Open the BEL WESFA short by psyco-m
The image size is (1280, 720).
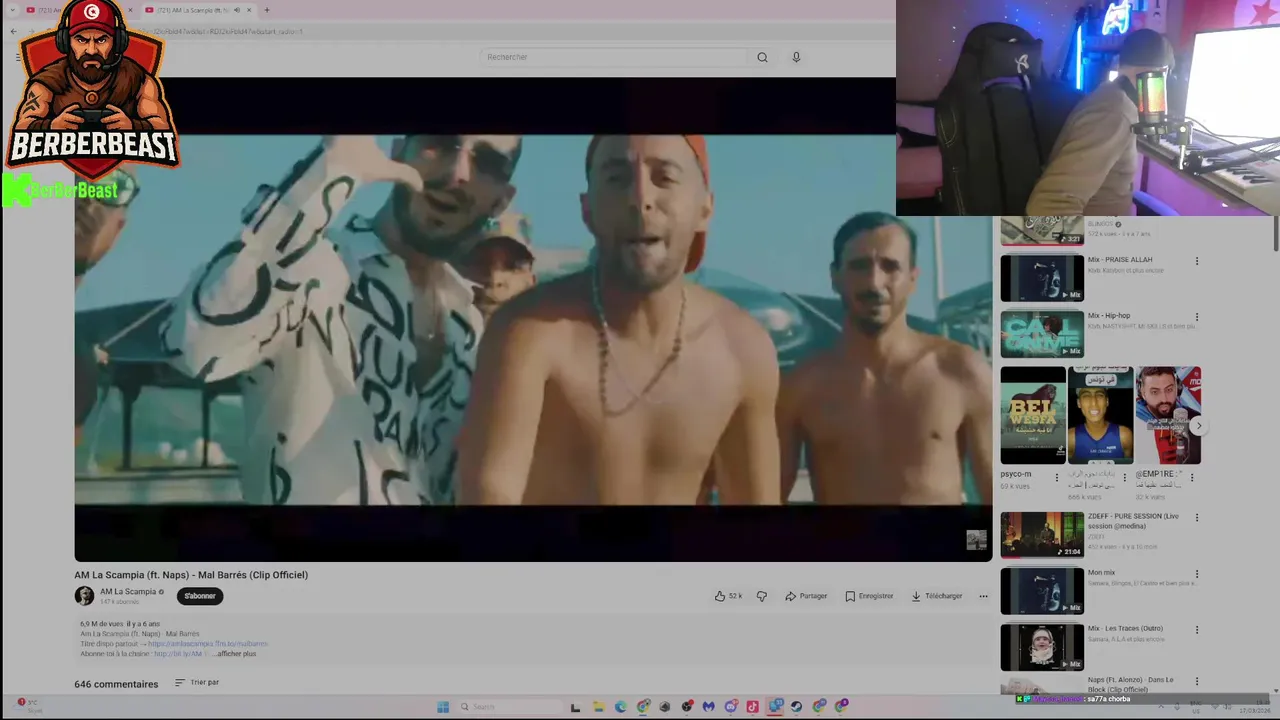click(x=1033, y=415)
